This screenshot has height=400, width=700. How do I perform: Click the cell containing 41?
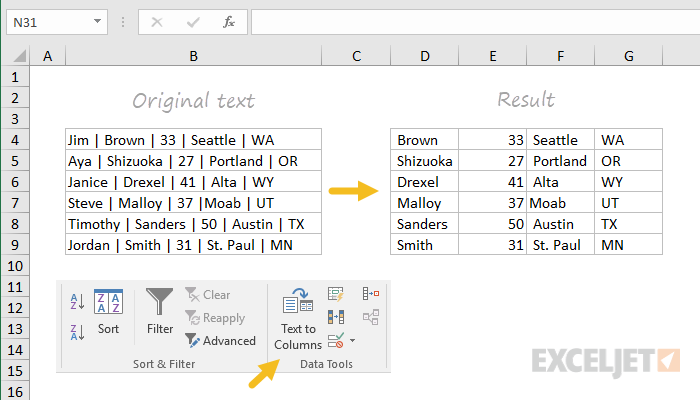[492, 182]
